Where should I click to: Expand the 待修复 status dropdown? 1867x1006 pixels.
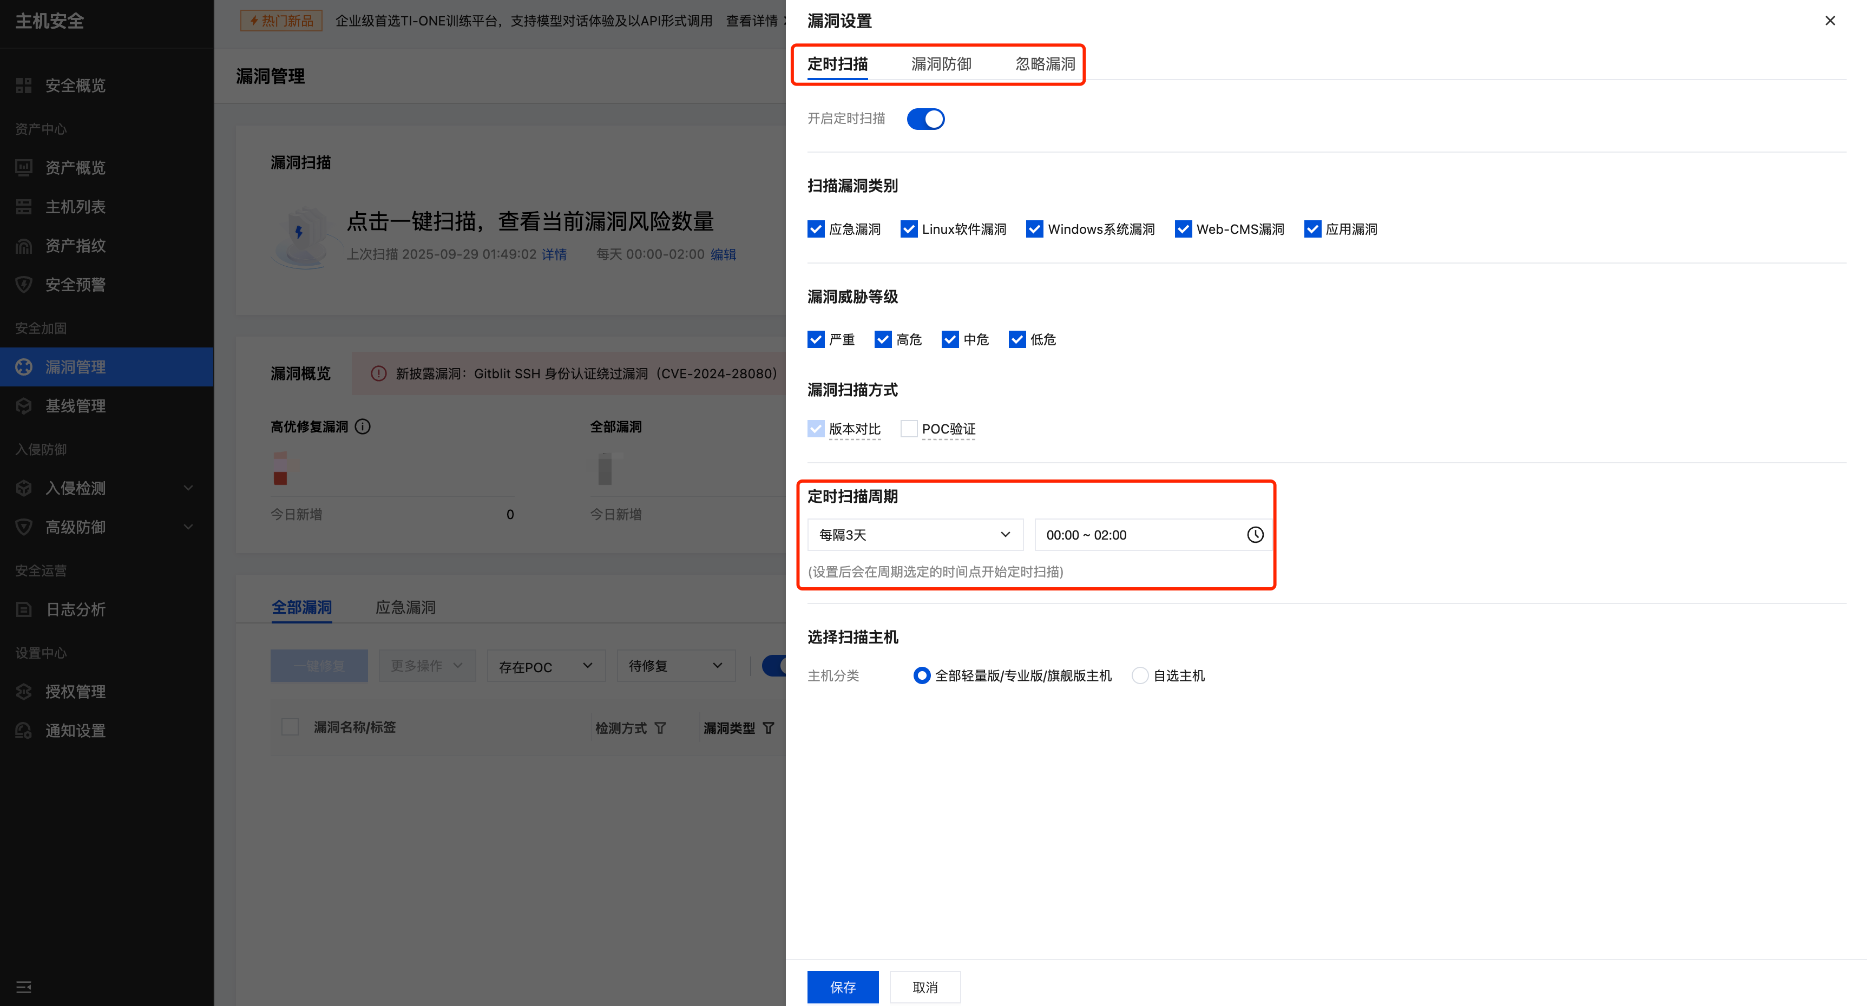[x=675, y=665]
